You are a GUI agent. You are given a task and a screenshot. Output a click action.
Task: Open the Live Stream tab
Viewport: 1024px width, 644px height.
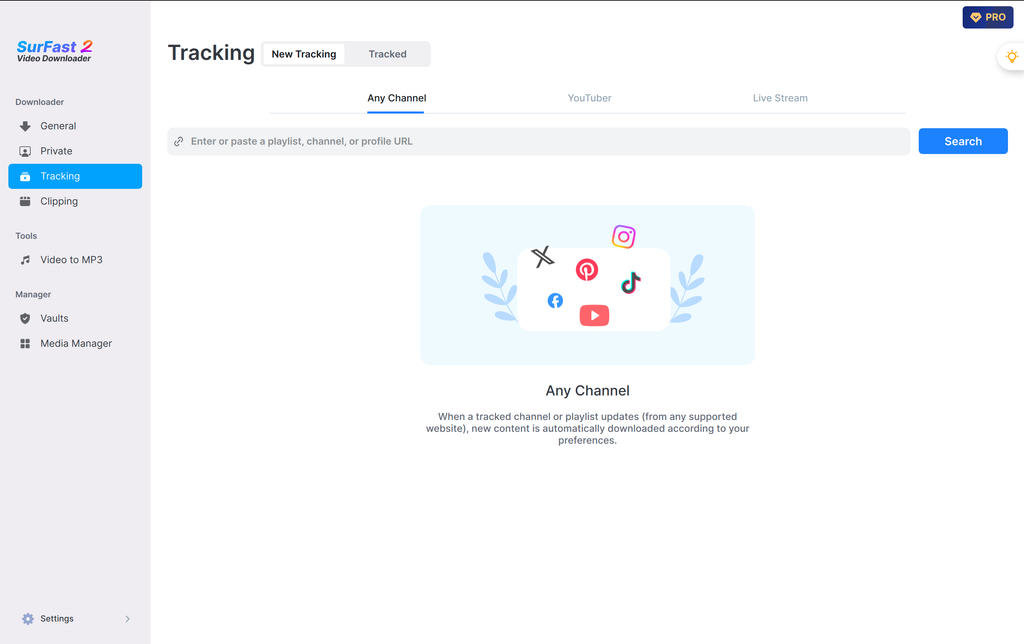coord(780,98)
